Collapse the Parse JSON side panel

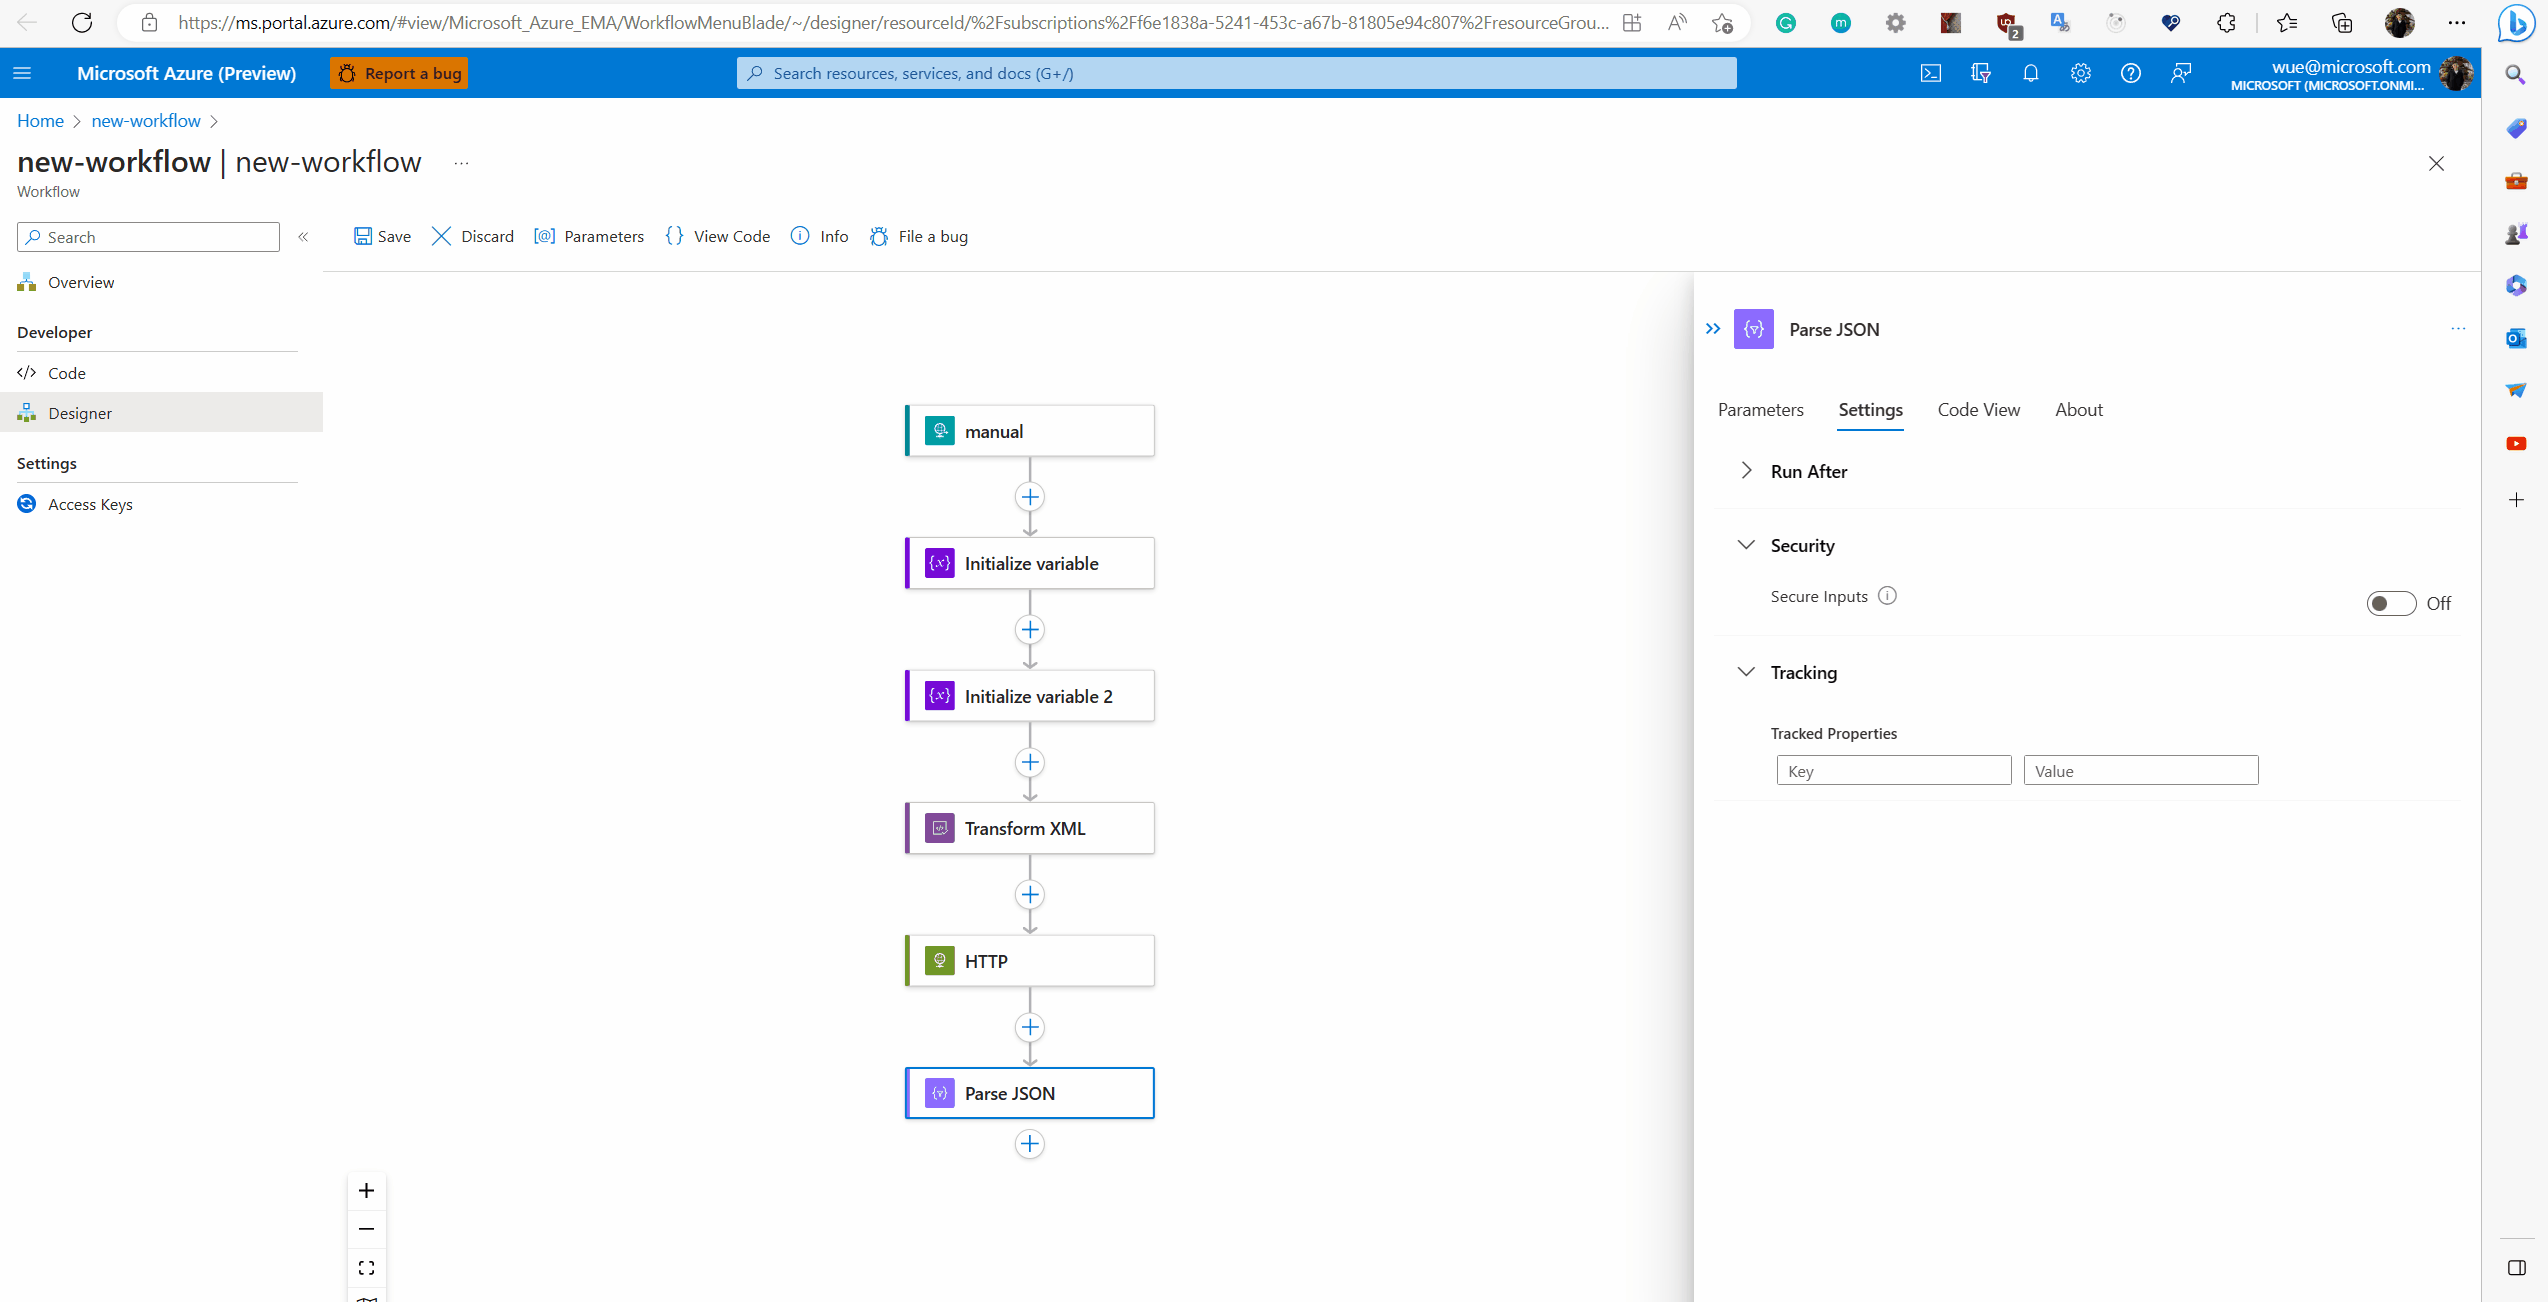[1713, 329]
